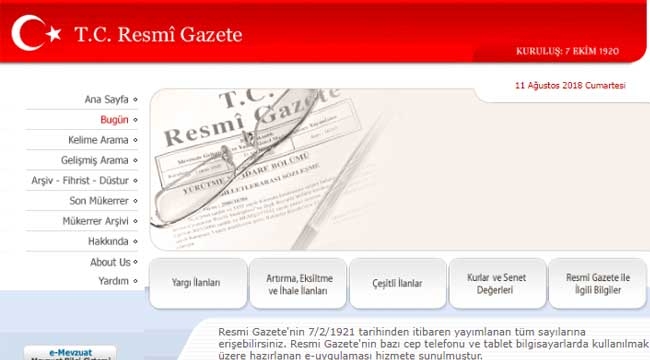650x360 pixels.
Task: Open Kurlar ve Senet Değerleri
Action: click(497, 283)
